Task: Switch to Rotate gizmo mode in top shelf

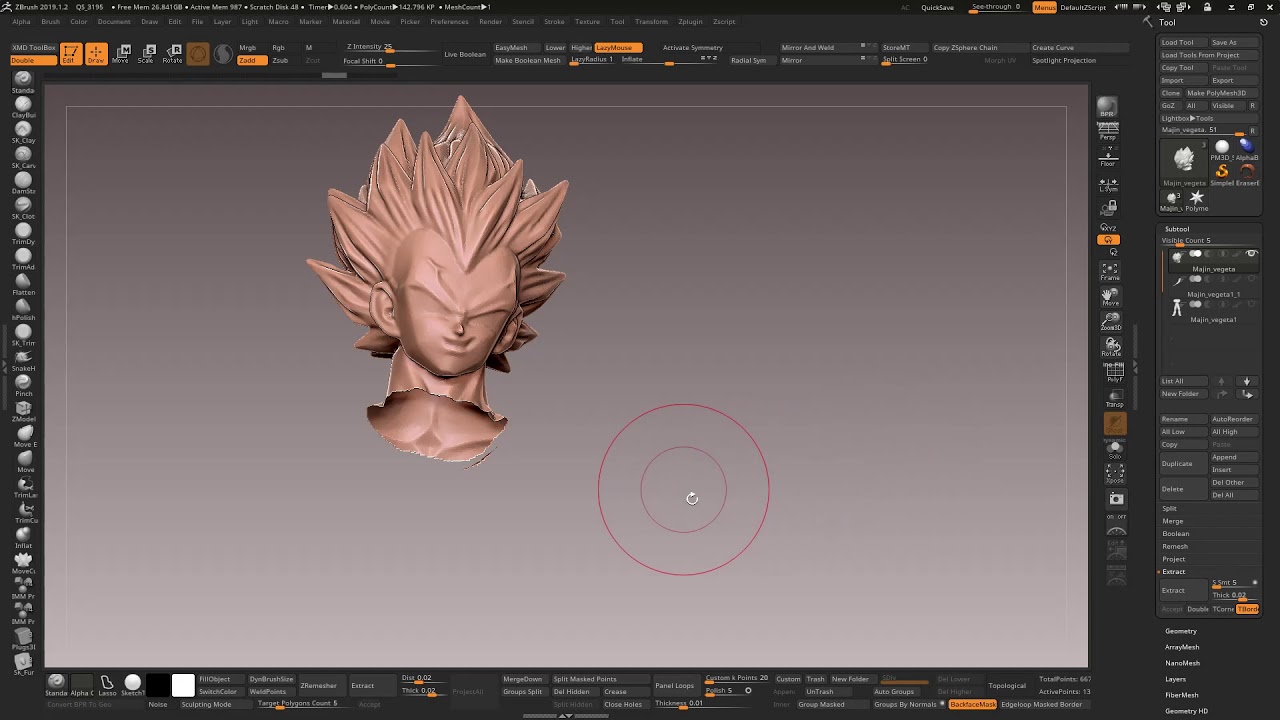Action: click(x=173, y=54)
